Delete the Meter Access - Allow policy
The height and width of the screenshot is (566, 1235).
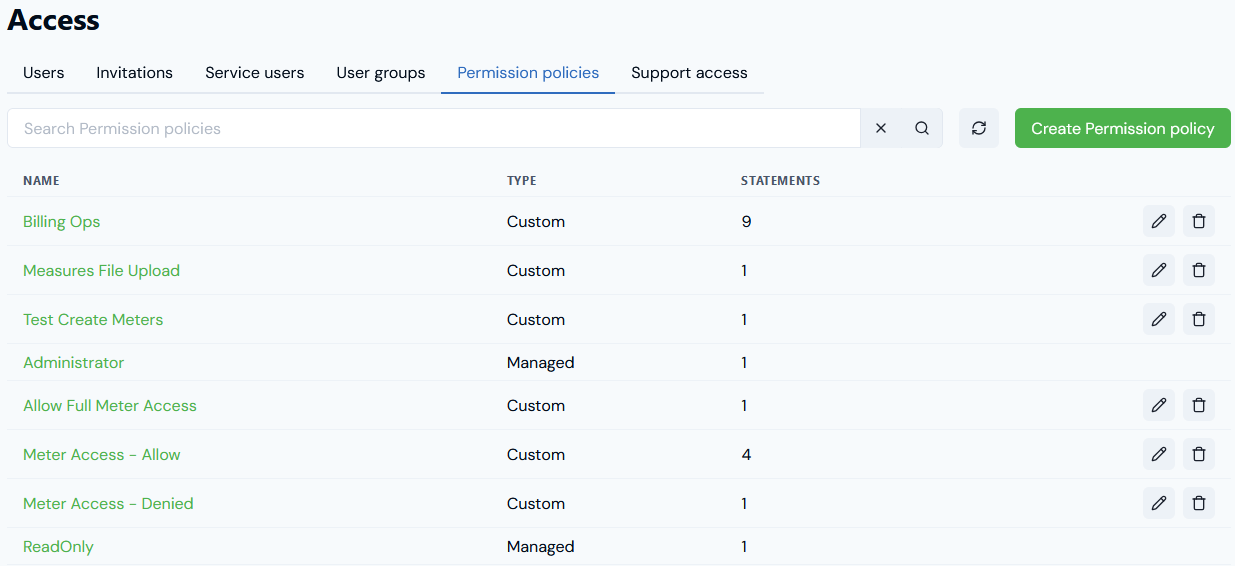click(x=1199, y=454)
